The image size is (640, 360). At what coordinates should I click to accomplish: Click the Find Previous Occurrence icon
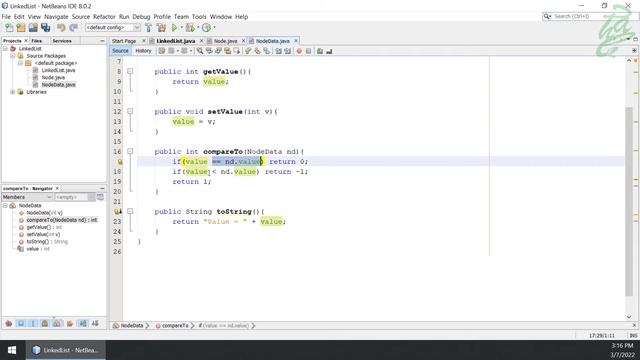(x=209, y=51)
